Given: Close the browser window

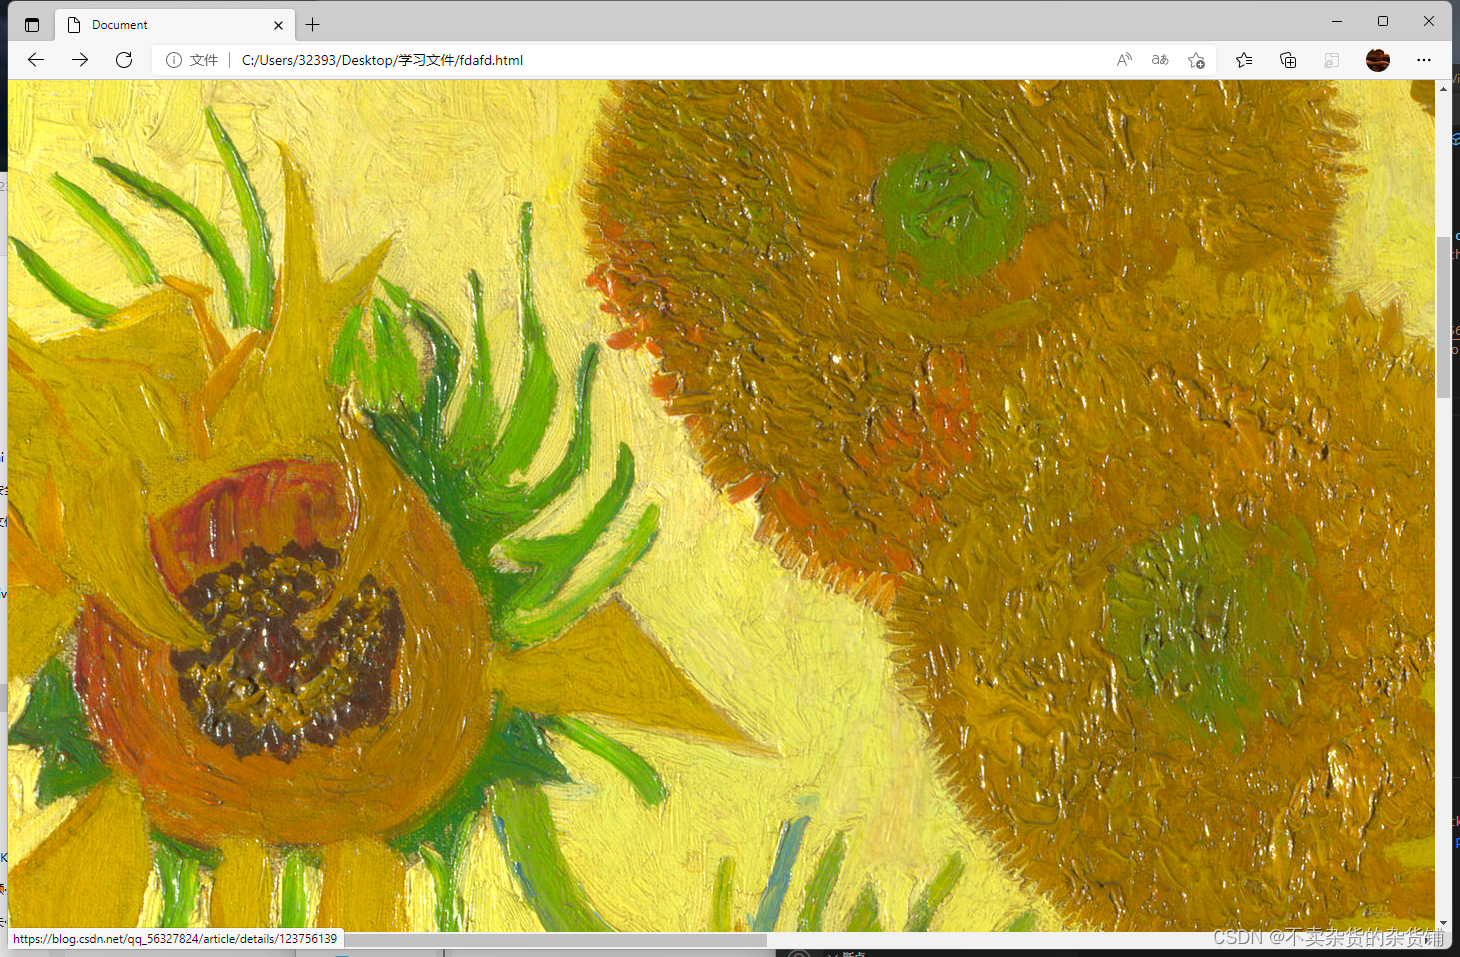Looking at the screenshot, I should (1429, 21).
